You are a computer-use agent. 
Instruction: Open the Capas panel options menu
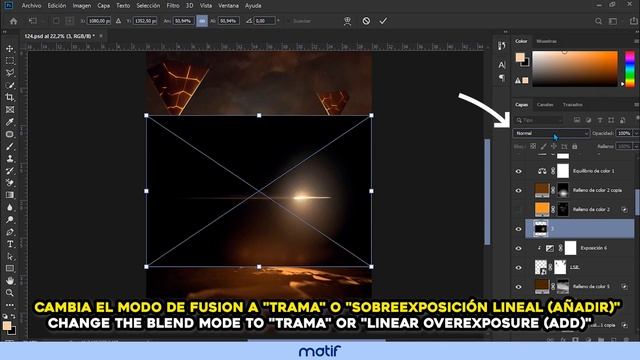(x=636, y=105)
